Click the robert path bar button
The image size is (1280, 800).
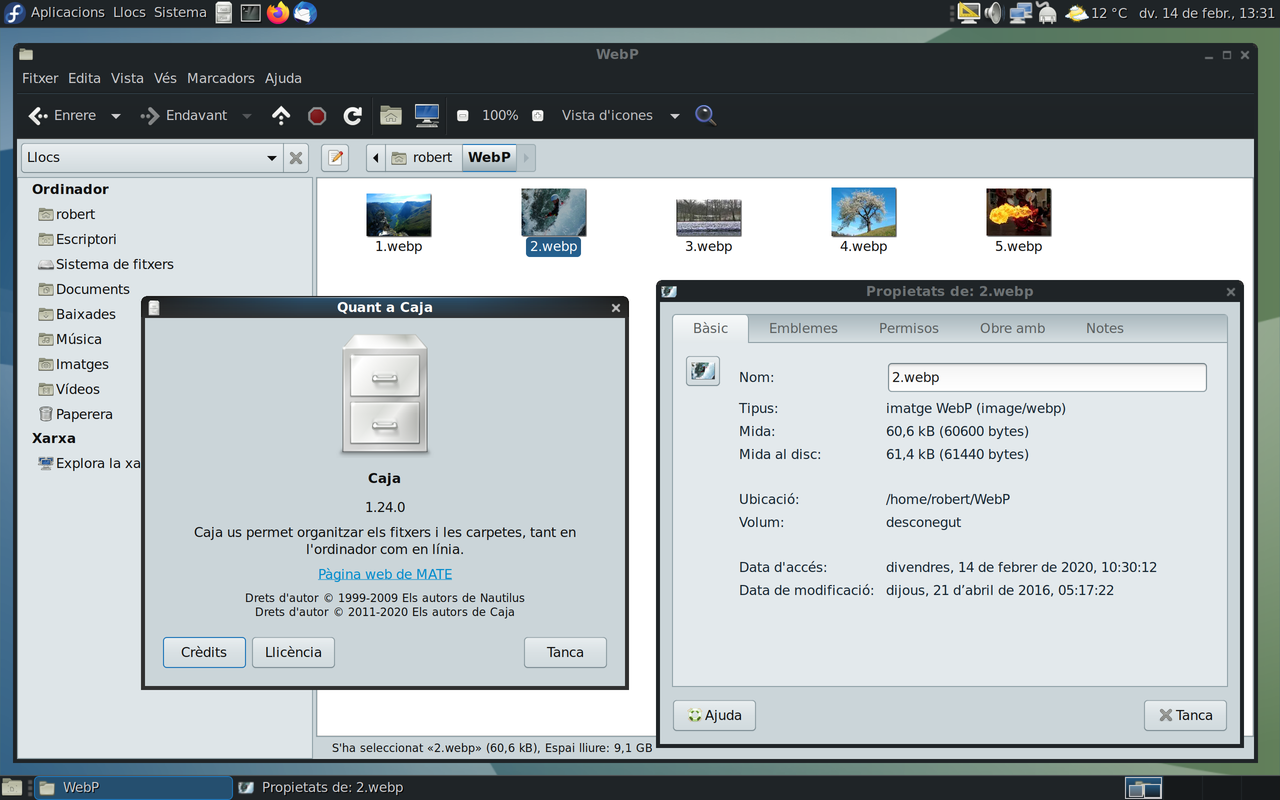click(424, 157)
